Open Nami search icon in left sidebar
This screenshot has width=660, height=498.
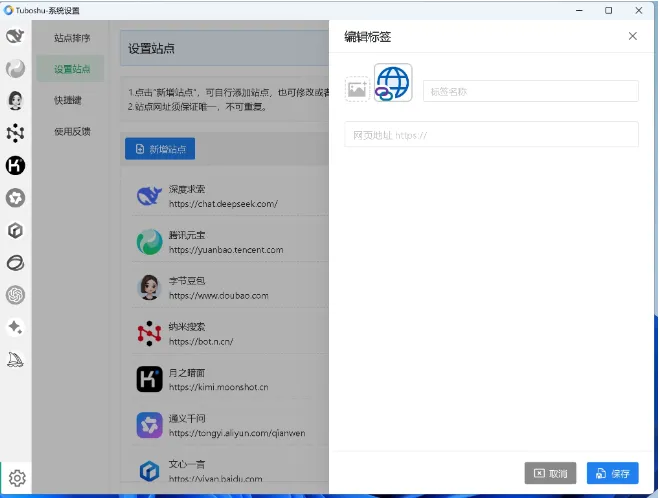(x=15, y=133)
